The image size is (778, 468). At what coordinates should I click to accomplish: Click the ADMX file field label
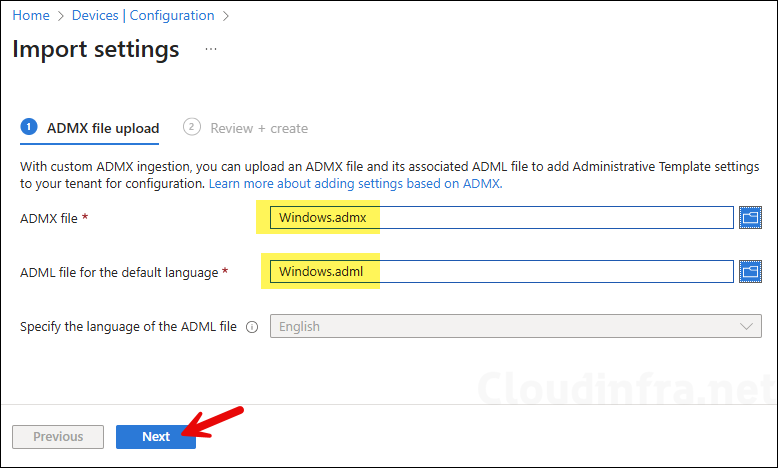coord(50,217)
